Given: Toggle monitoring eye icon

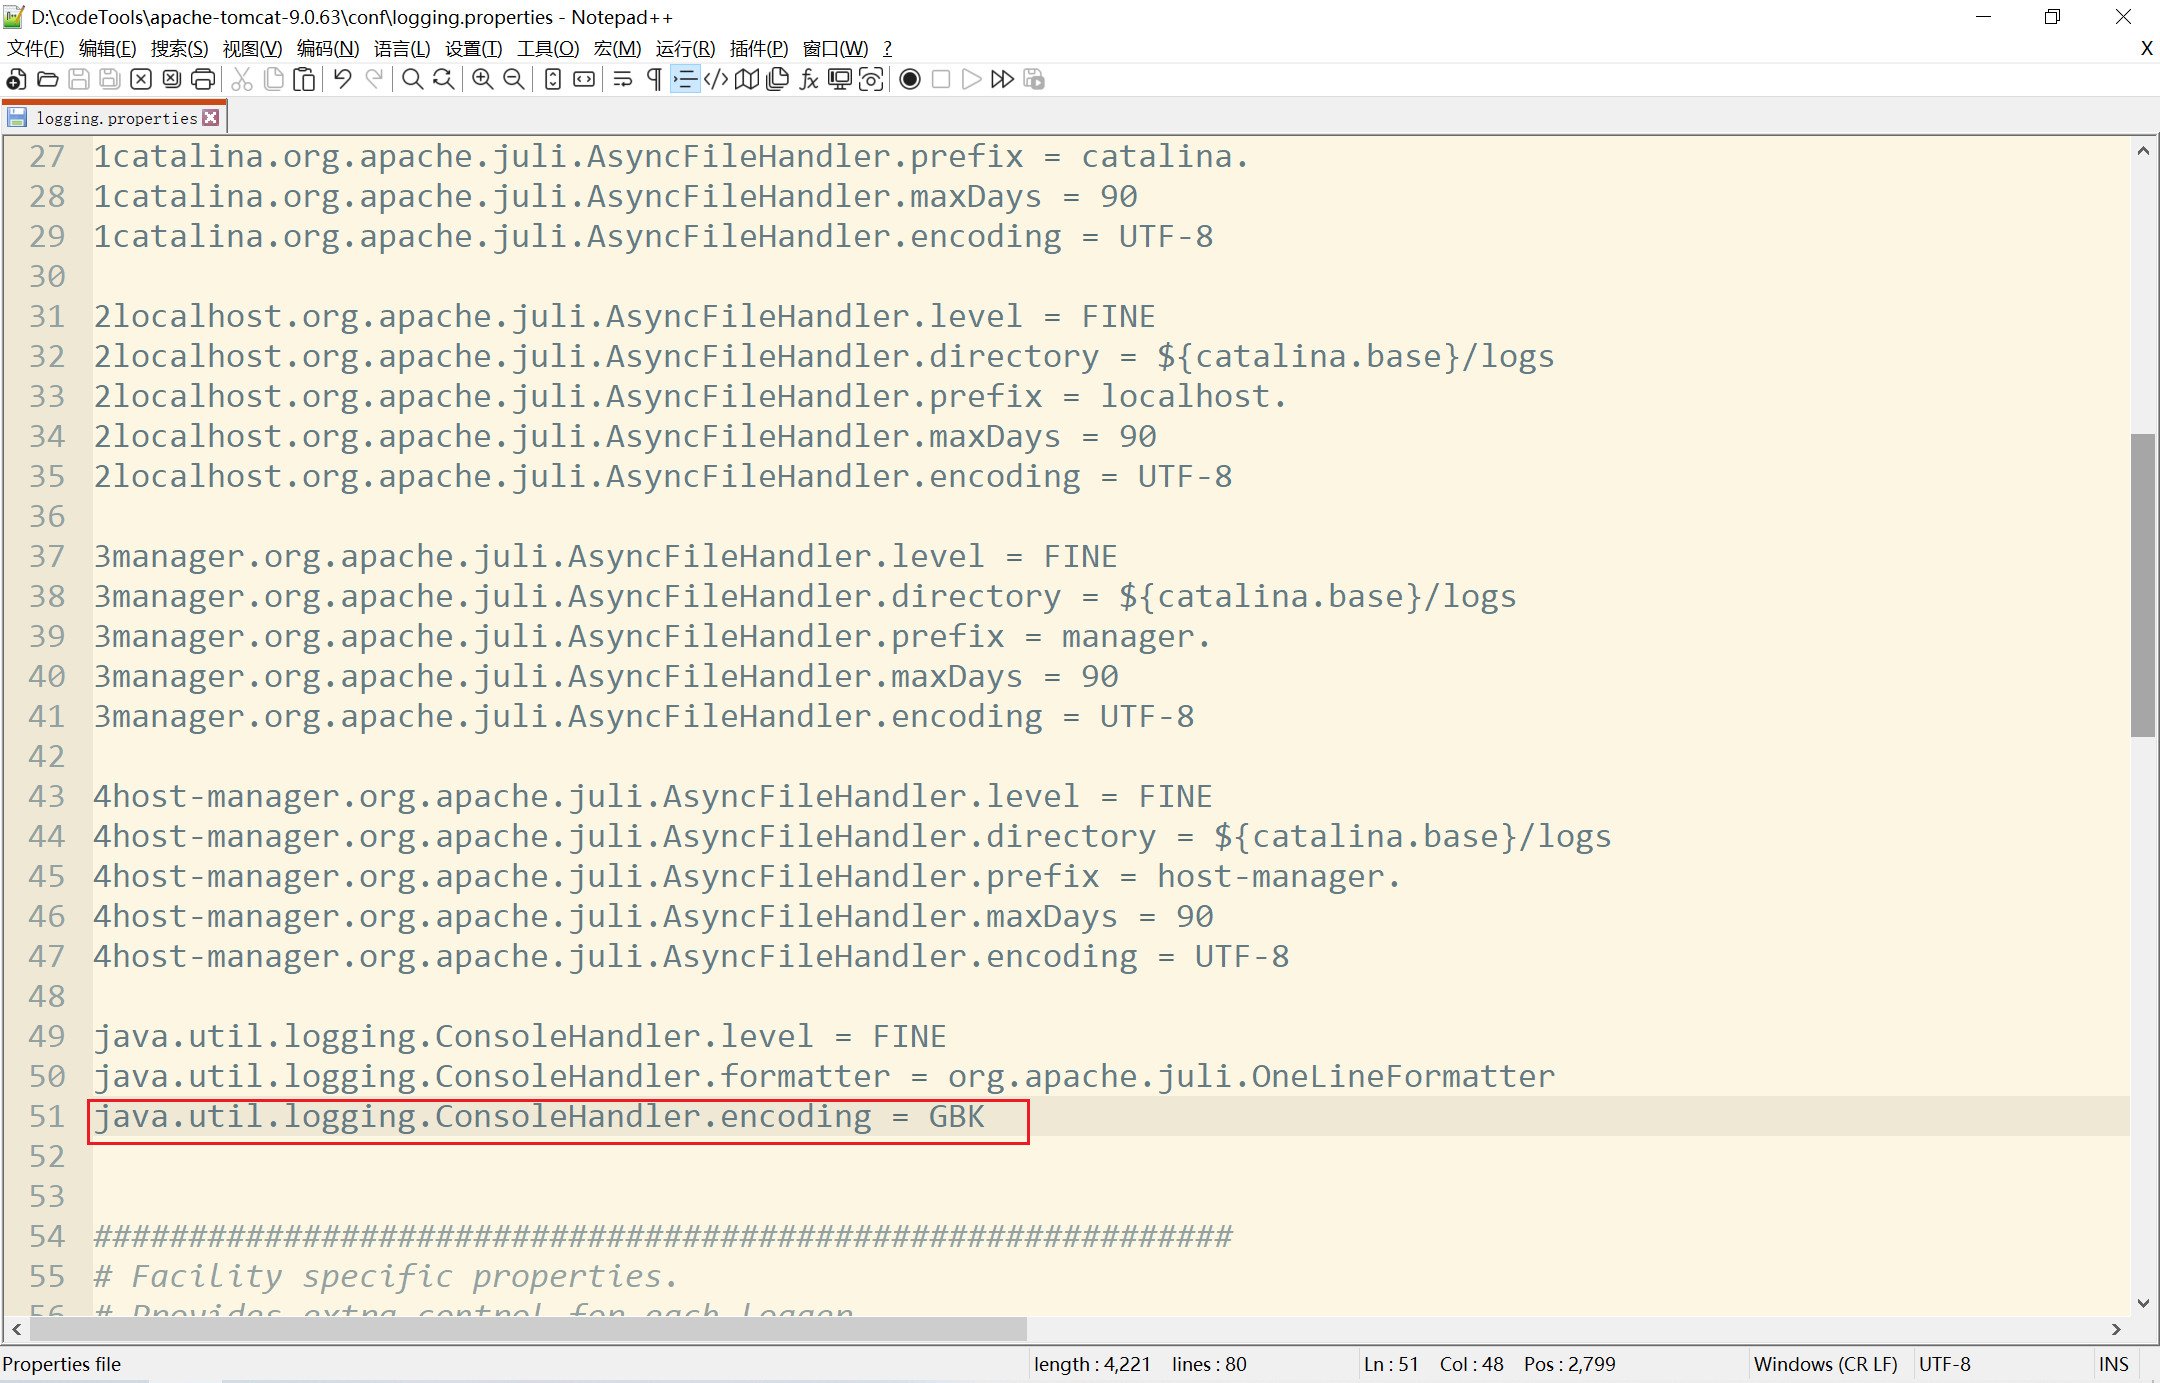Looking at the screenshot, I should [871, 80].
